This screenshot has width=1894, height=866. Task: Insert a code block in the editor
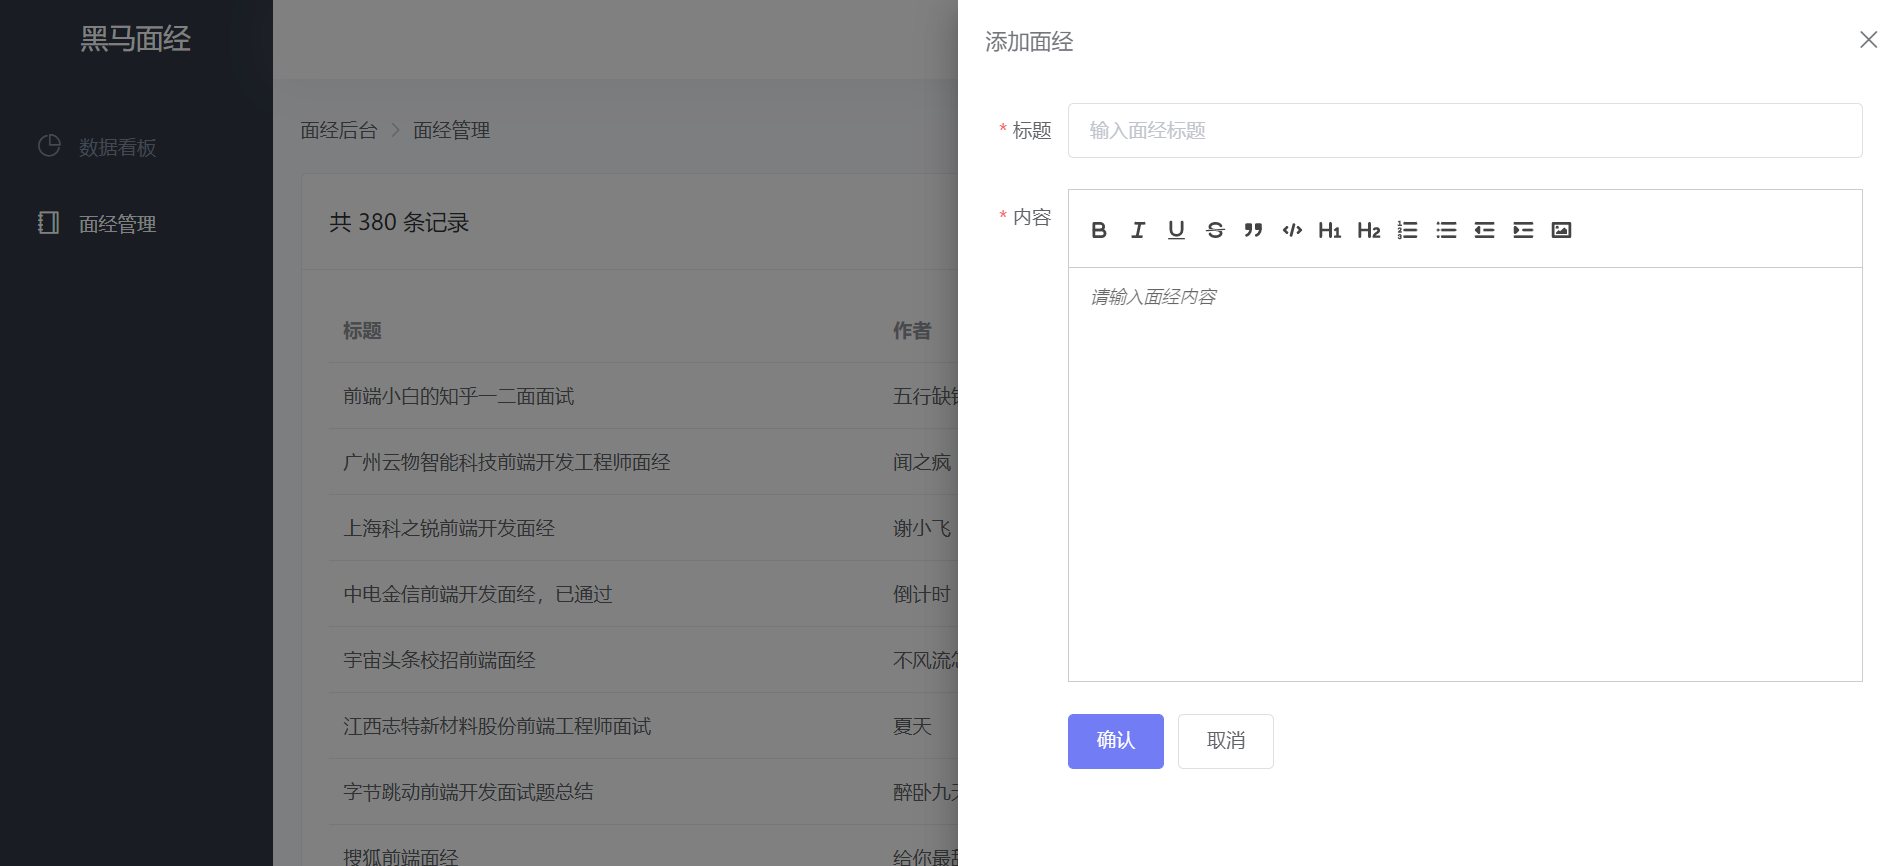[1292, 230]
